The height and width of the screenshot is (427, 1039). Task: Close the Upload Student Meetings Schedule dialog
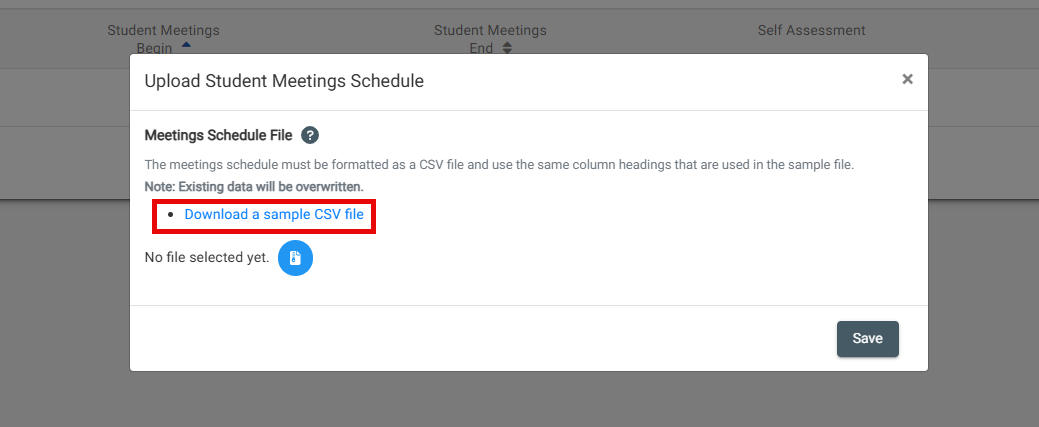[x=907, y=80]
